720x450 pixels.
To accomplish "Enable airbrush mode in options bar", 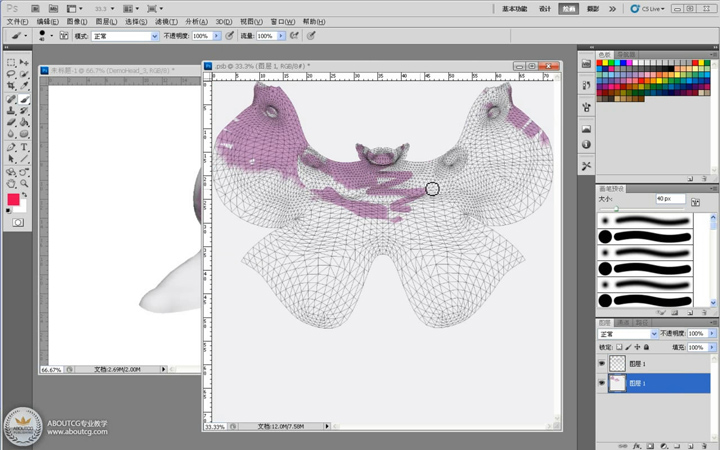I will click(294, 35).
